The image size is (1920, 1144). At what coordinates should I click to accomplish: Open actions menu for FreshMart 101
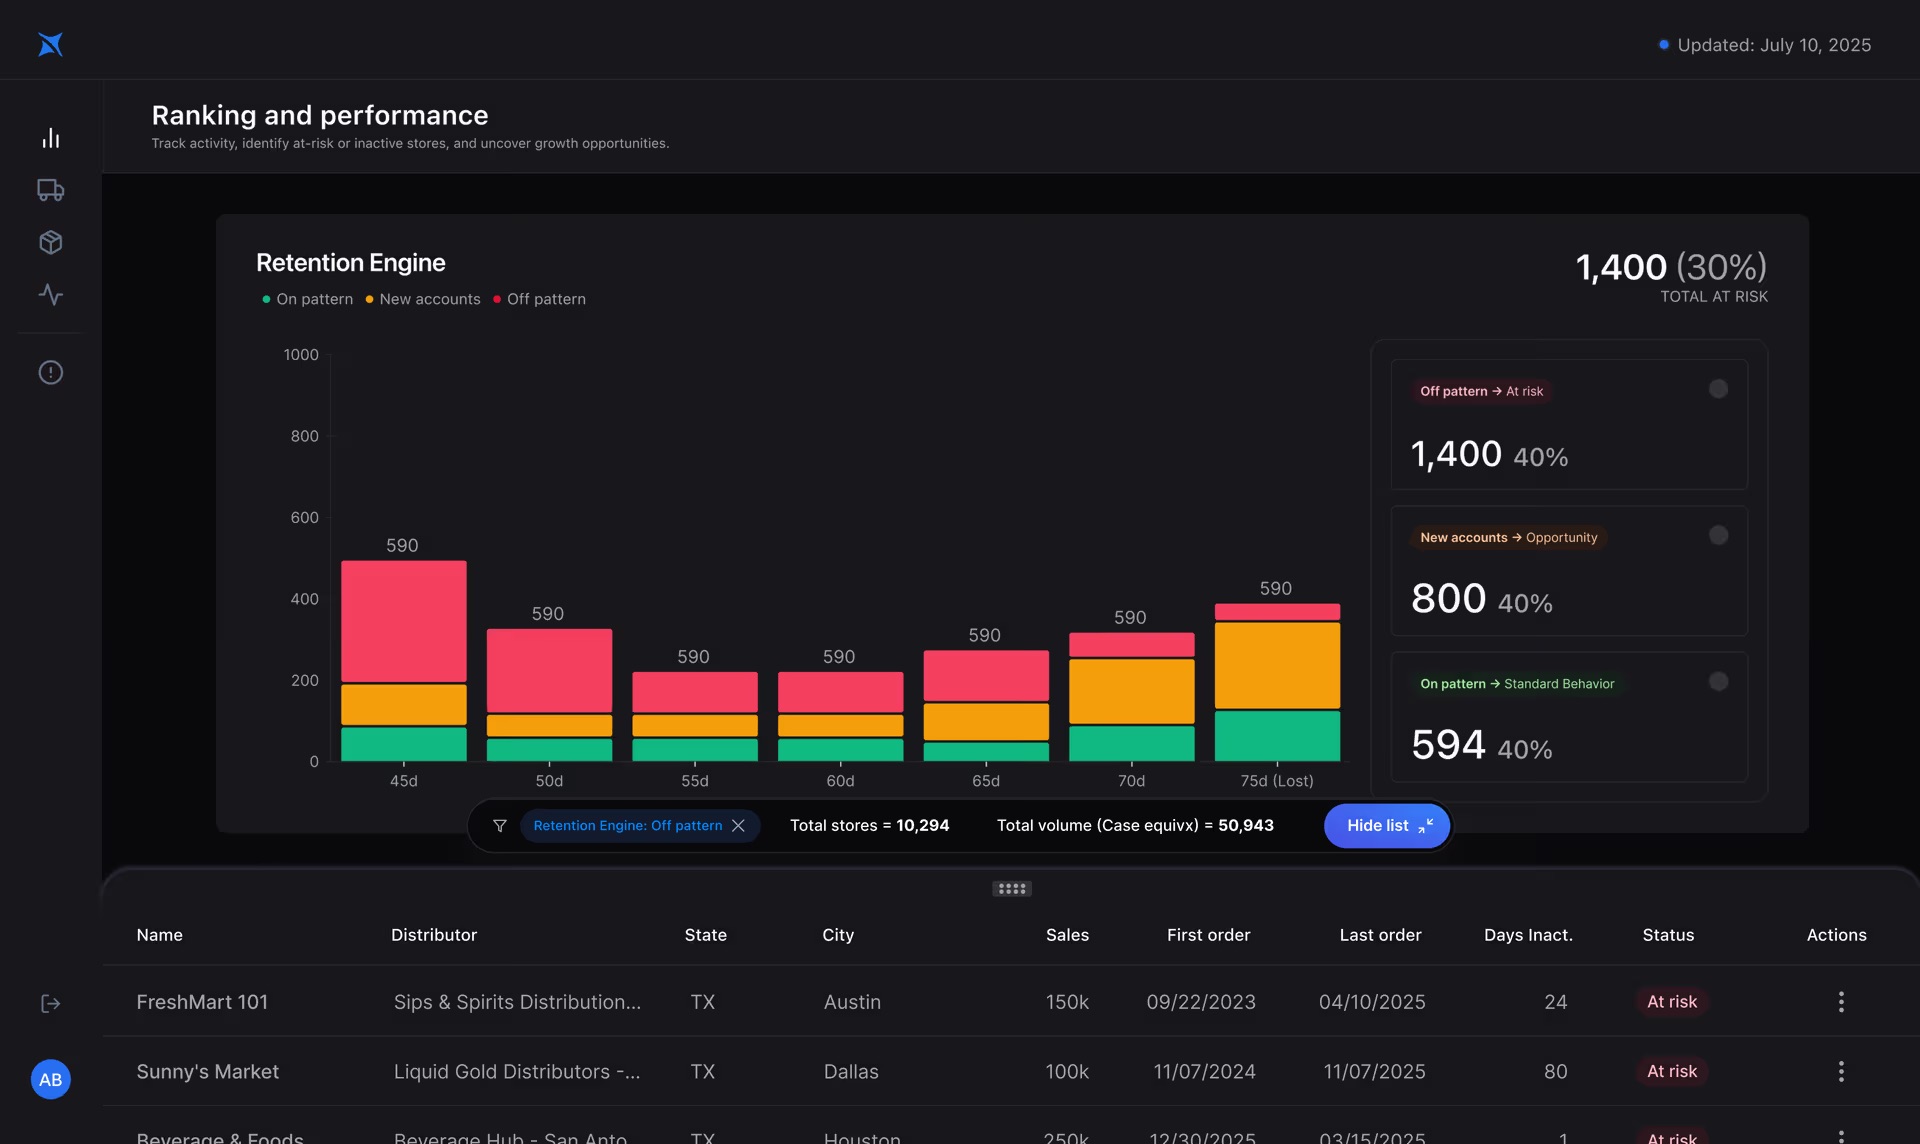click(1840, 1001)
